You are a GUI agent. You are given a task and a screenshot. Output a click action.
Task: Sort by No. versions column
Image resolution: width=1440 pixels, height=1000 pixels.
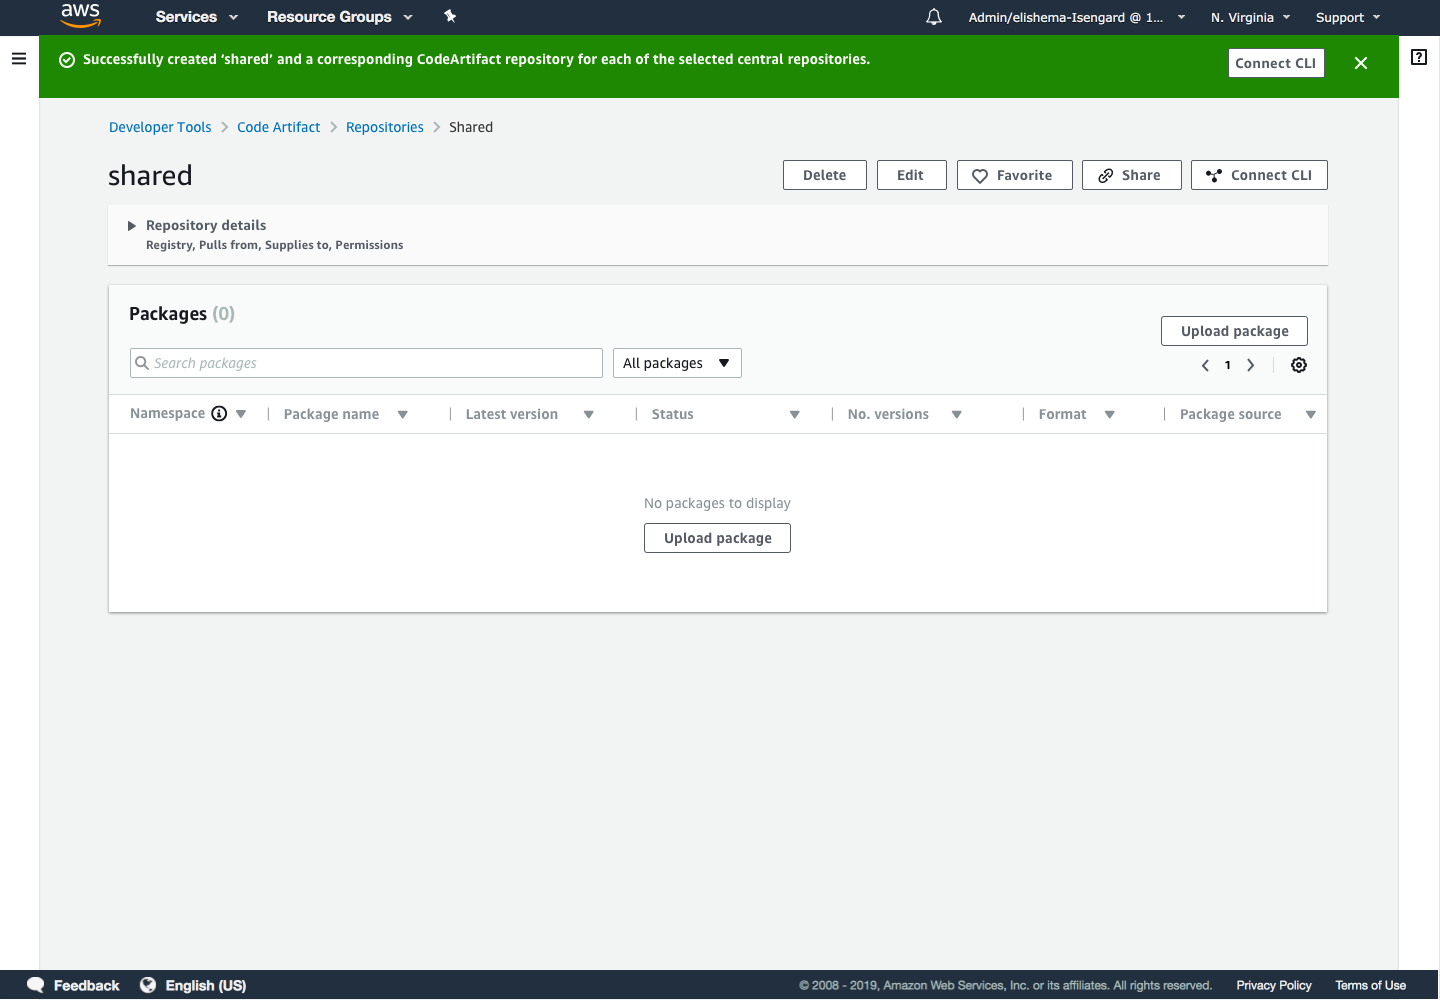pos(957,414)
